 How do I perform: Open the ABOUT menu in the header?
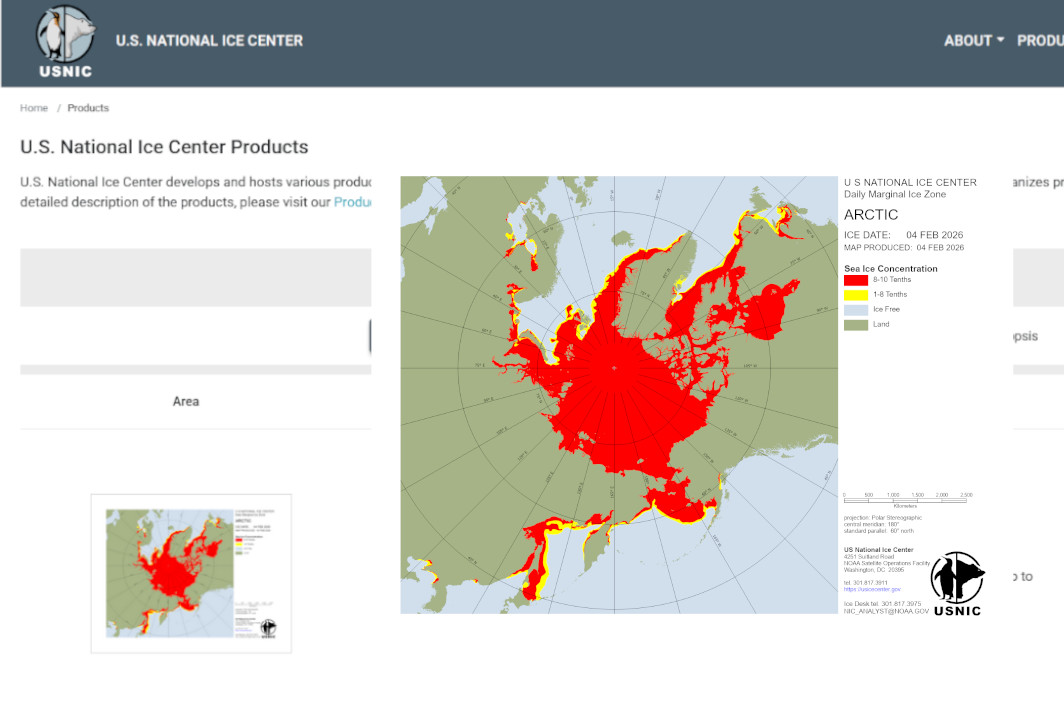(x=974, y=41)
